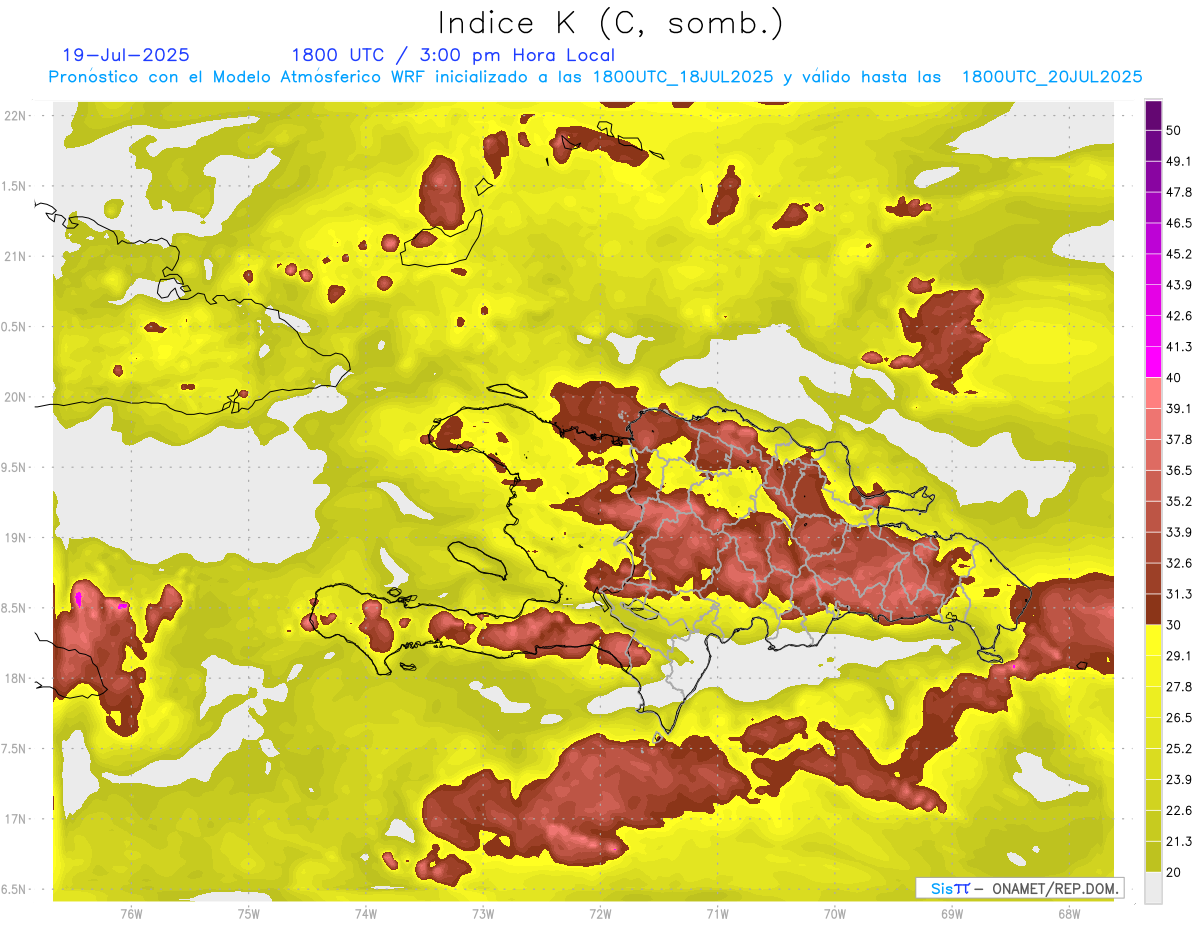Click the color bar value '32.6'

click(1178, 562)
